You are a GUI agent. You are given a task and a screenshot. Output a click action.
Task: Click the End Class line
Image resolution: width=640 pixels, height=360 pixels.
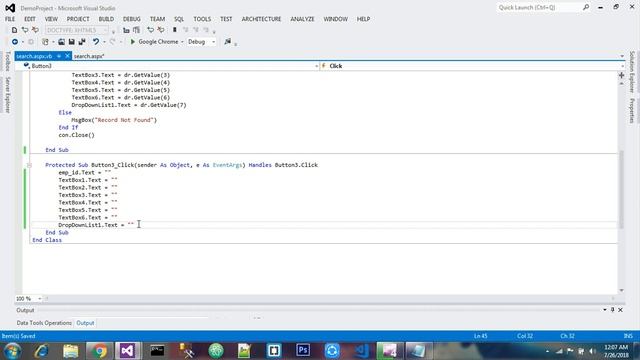pos(47,240)
